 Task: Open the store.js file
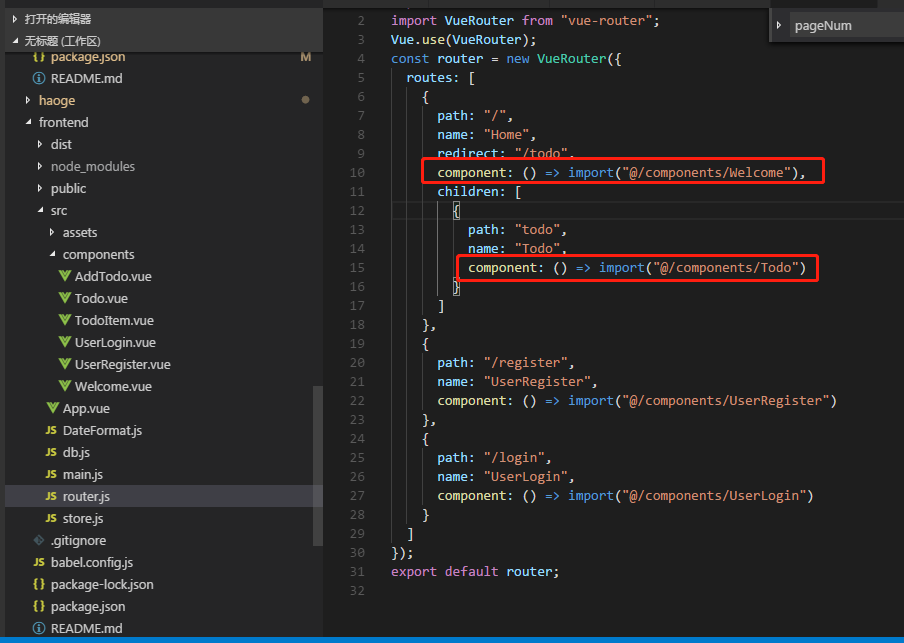(x=82, y=519)
